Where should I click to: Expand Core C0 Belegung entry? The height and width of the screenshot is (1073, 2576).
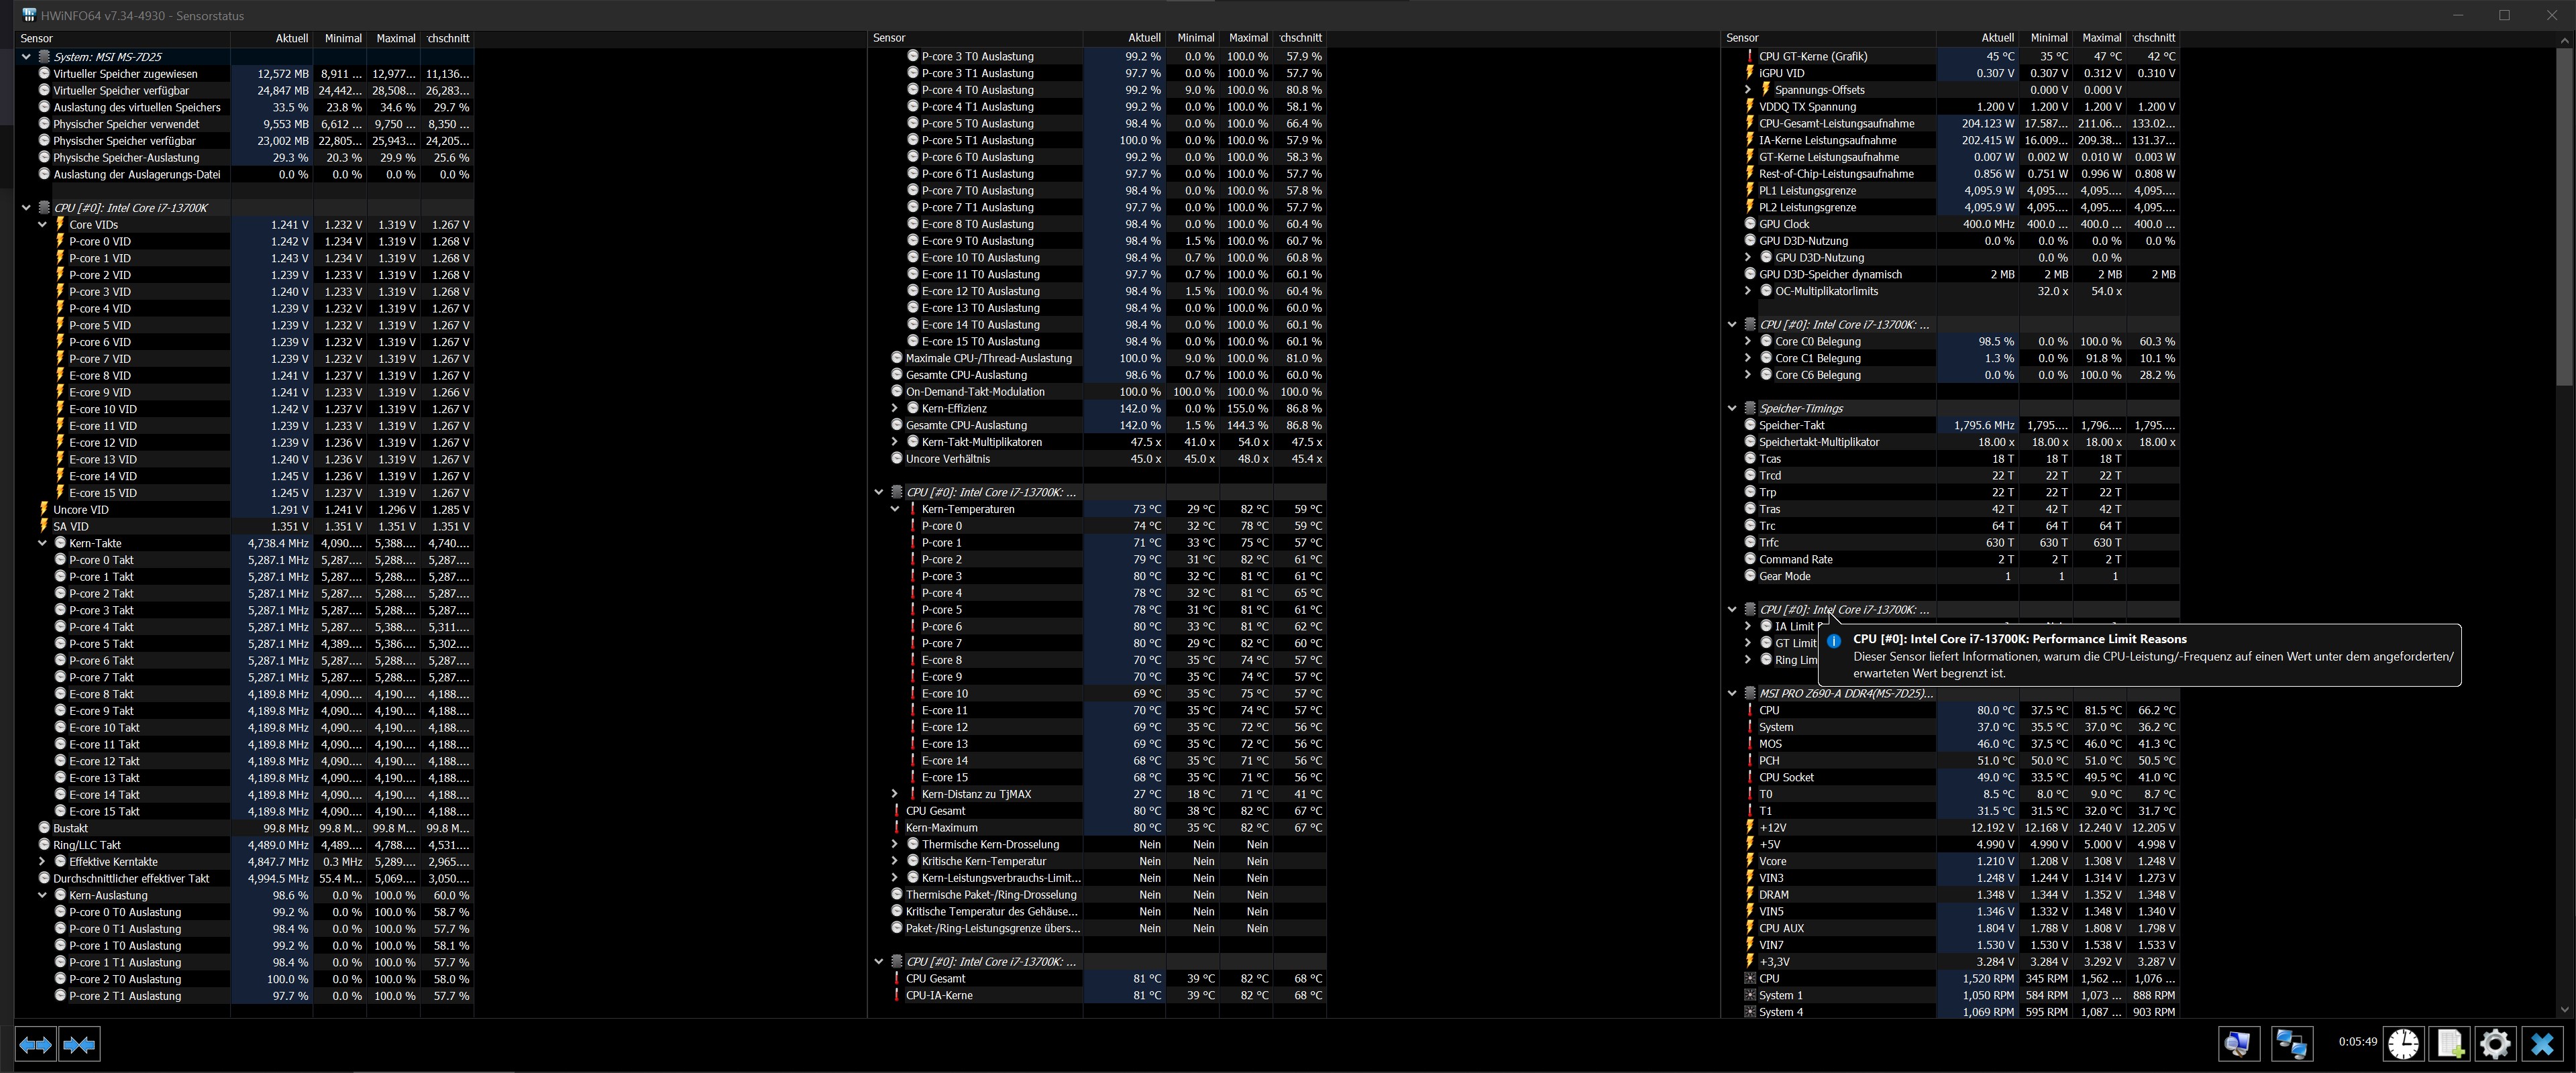coord(1748,341)
